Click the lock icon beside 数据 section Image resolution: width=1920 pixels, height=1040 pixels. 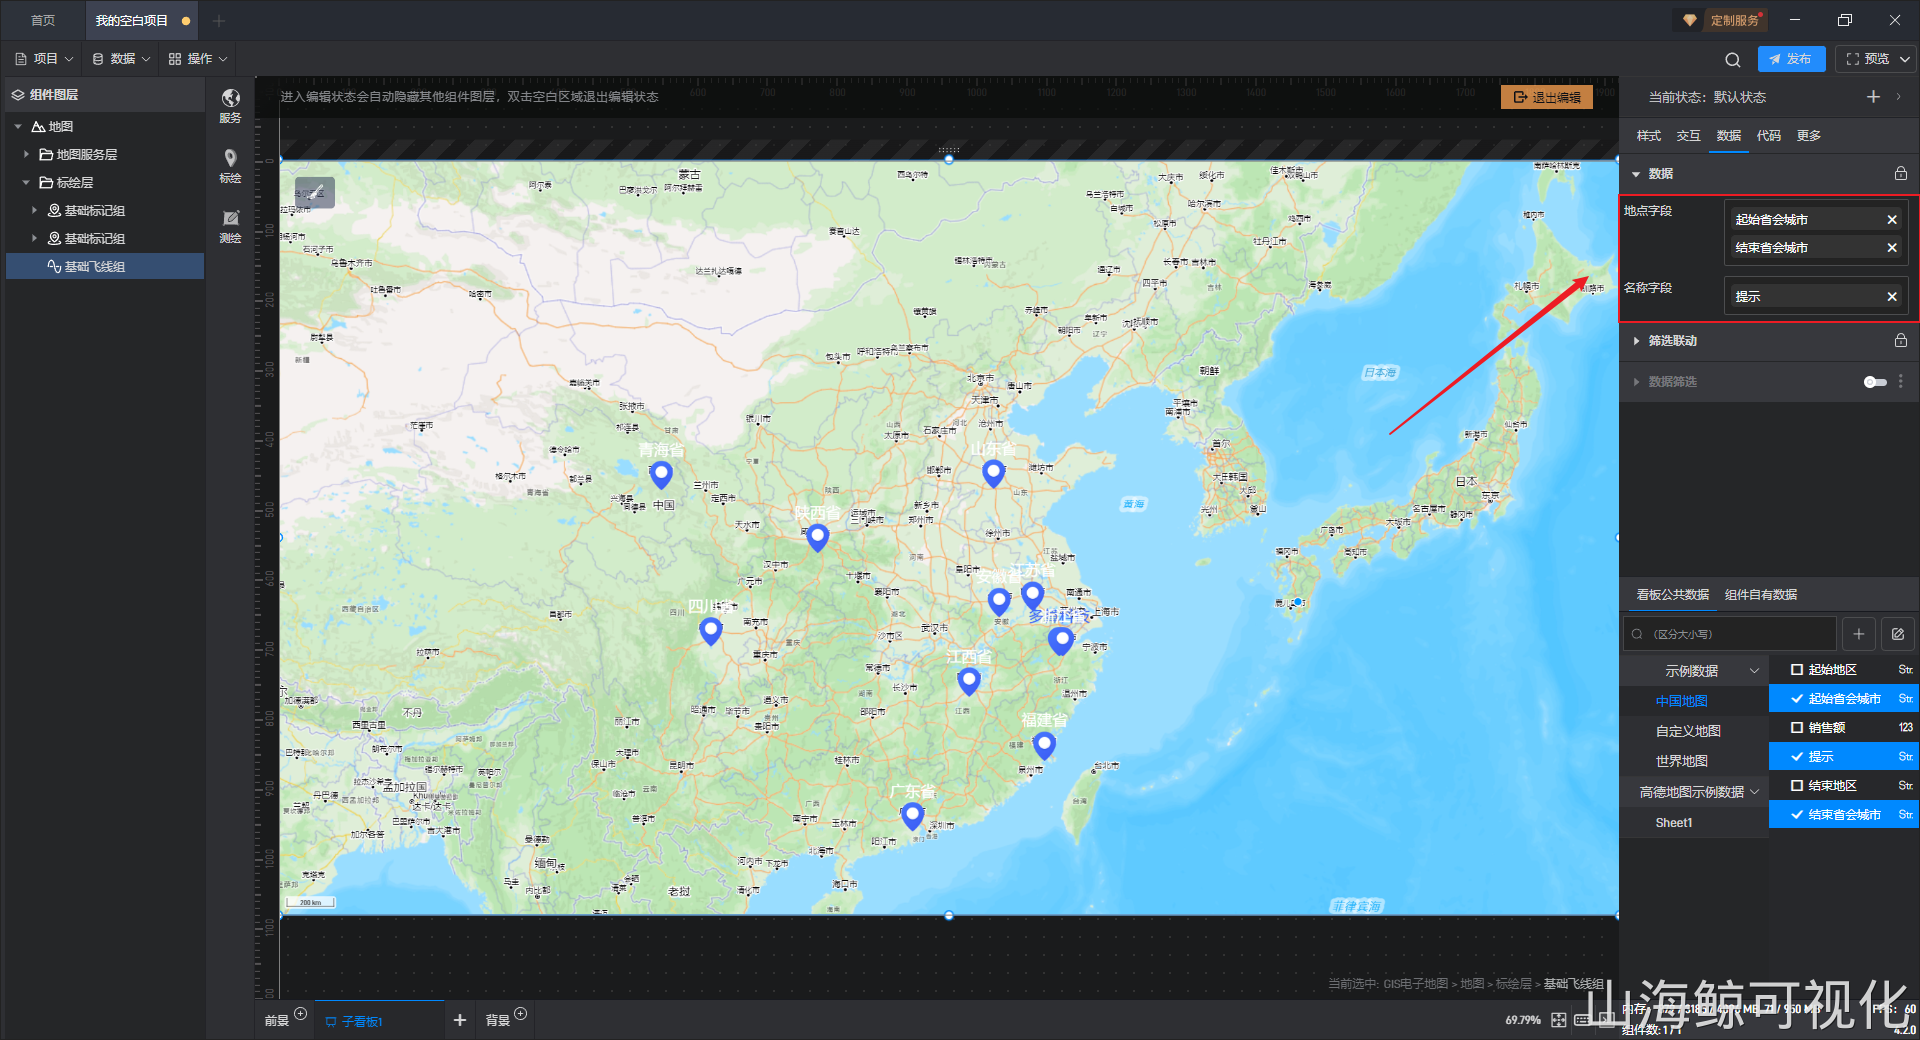pos(1900,173)
